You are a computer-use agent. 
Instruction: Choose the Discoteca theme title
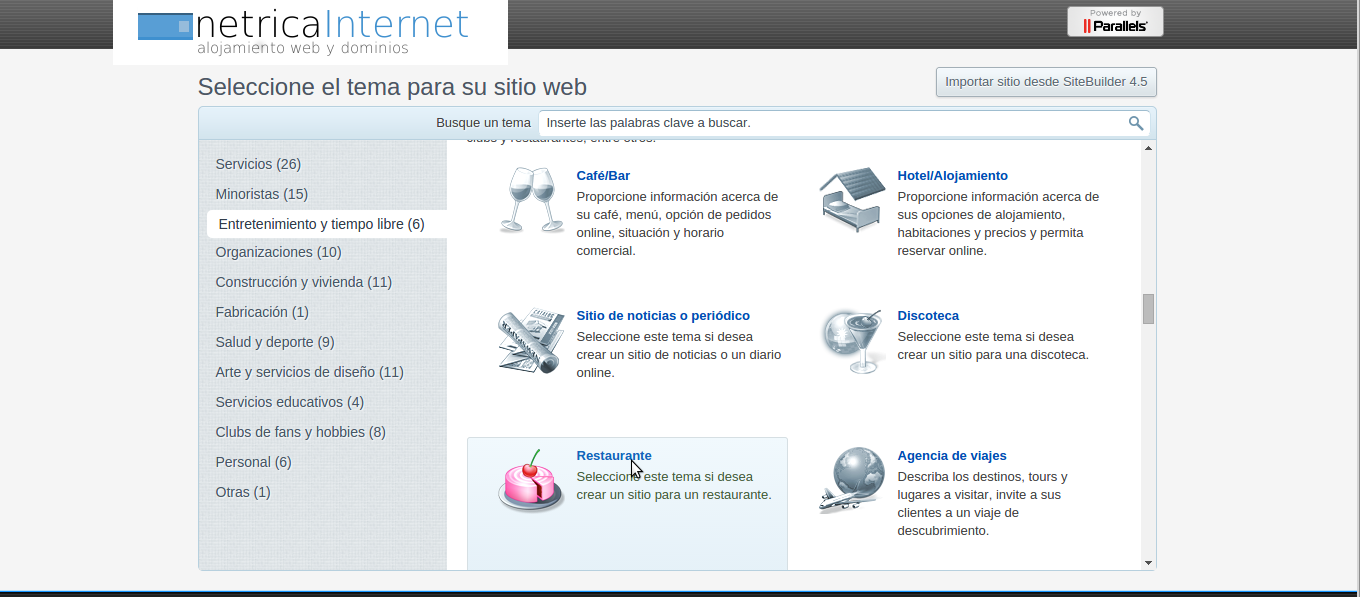click(928, 315)
